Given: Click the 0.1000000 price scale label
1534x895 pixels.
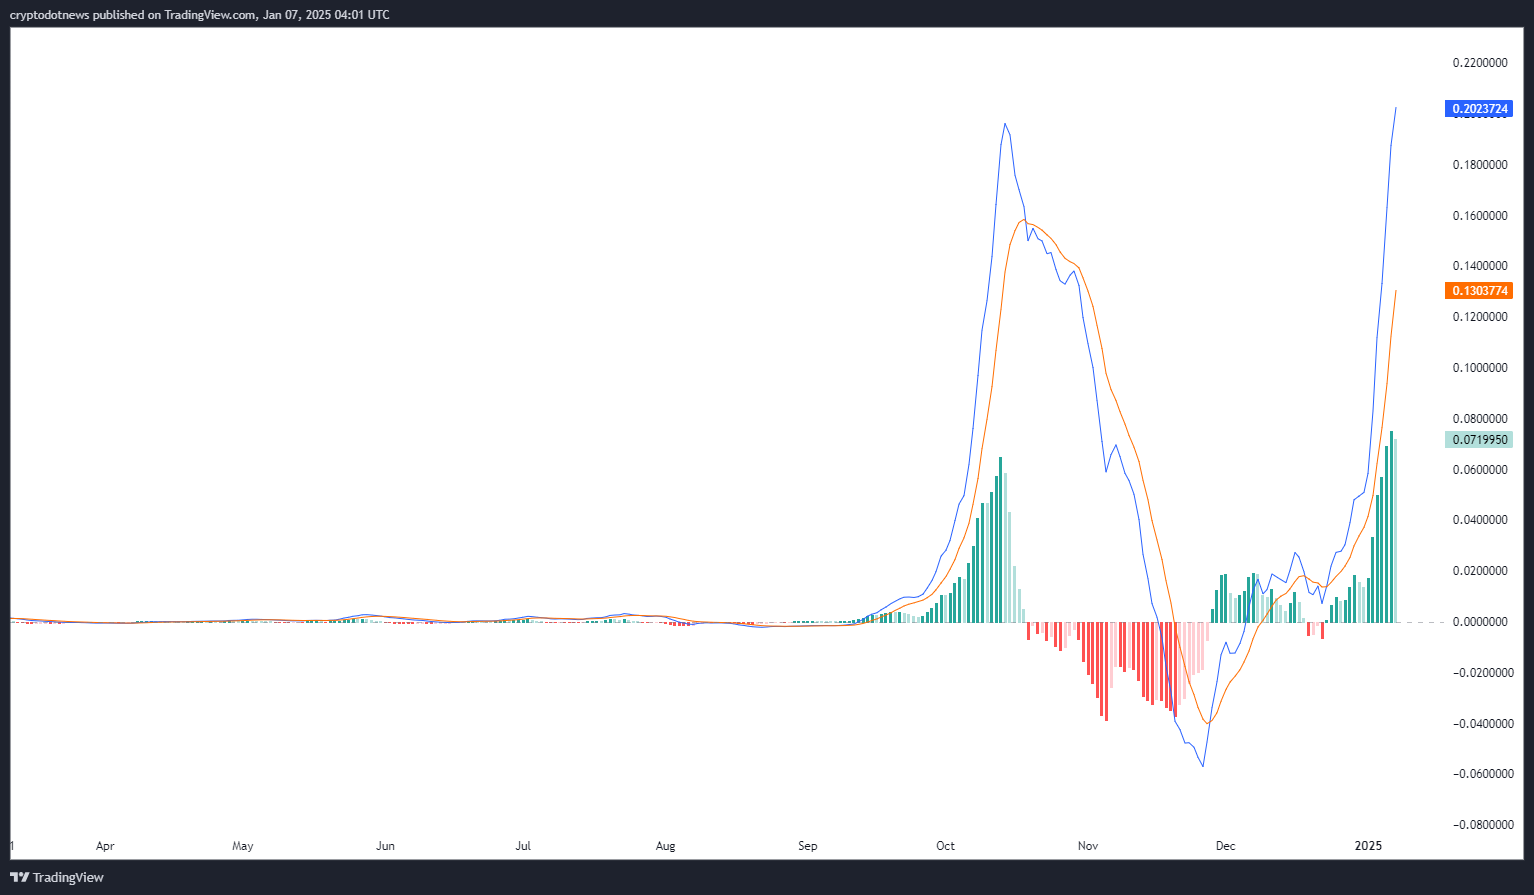Looking at the screenshot, I should (1479, 368).
